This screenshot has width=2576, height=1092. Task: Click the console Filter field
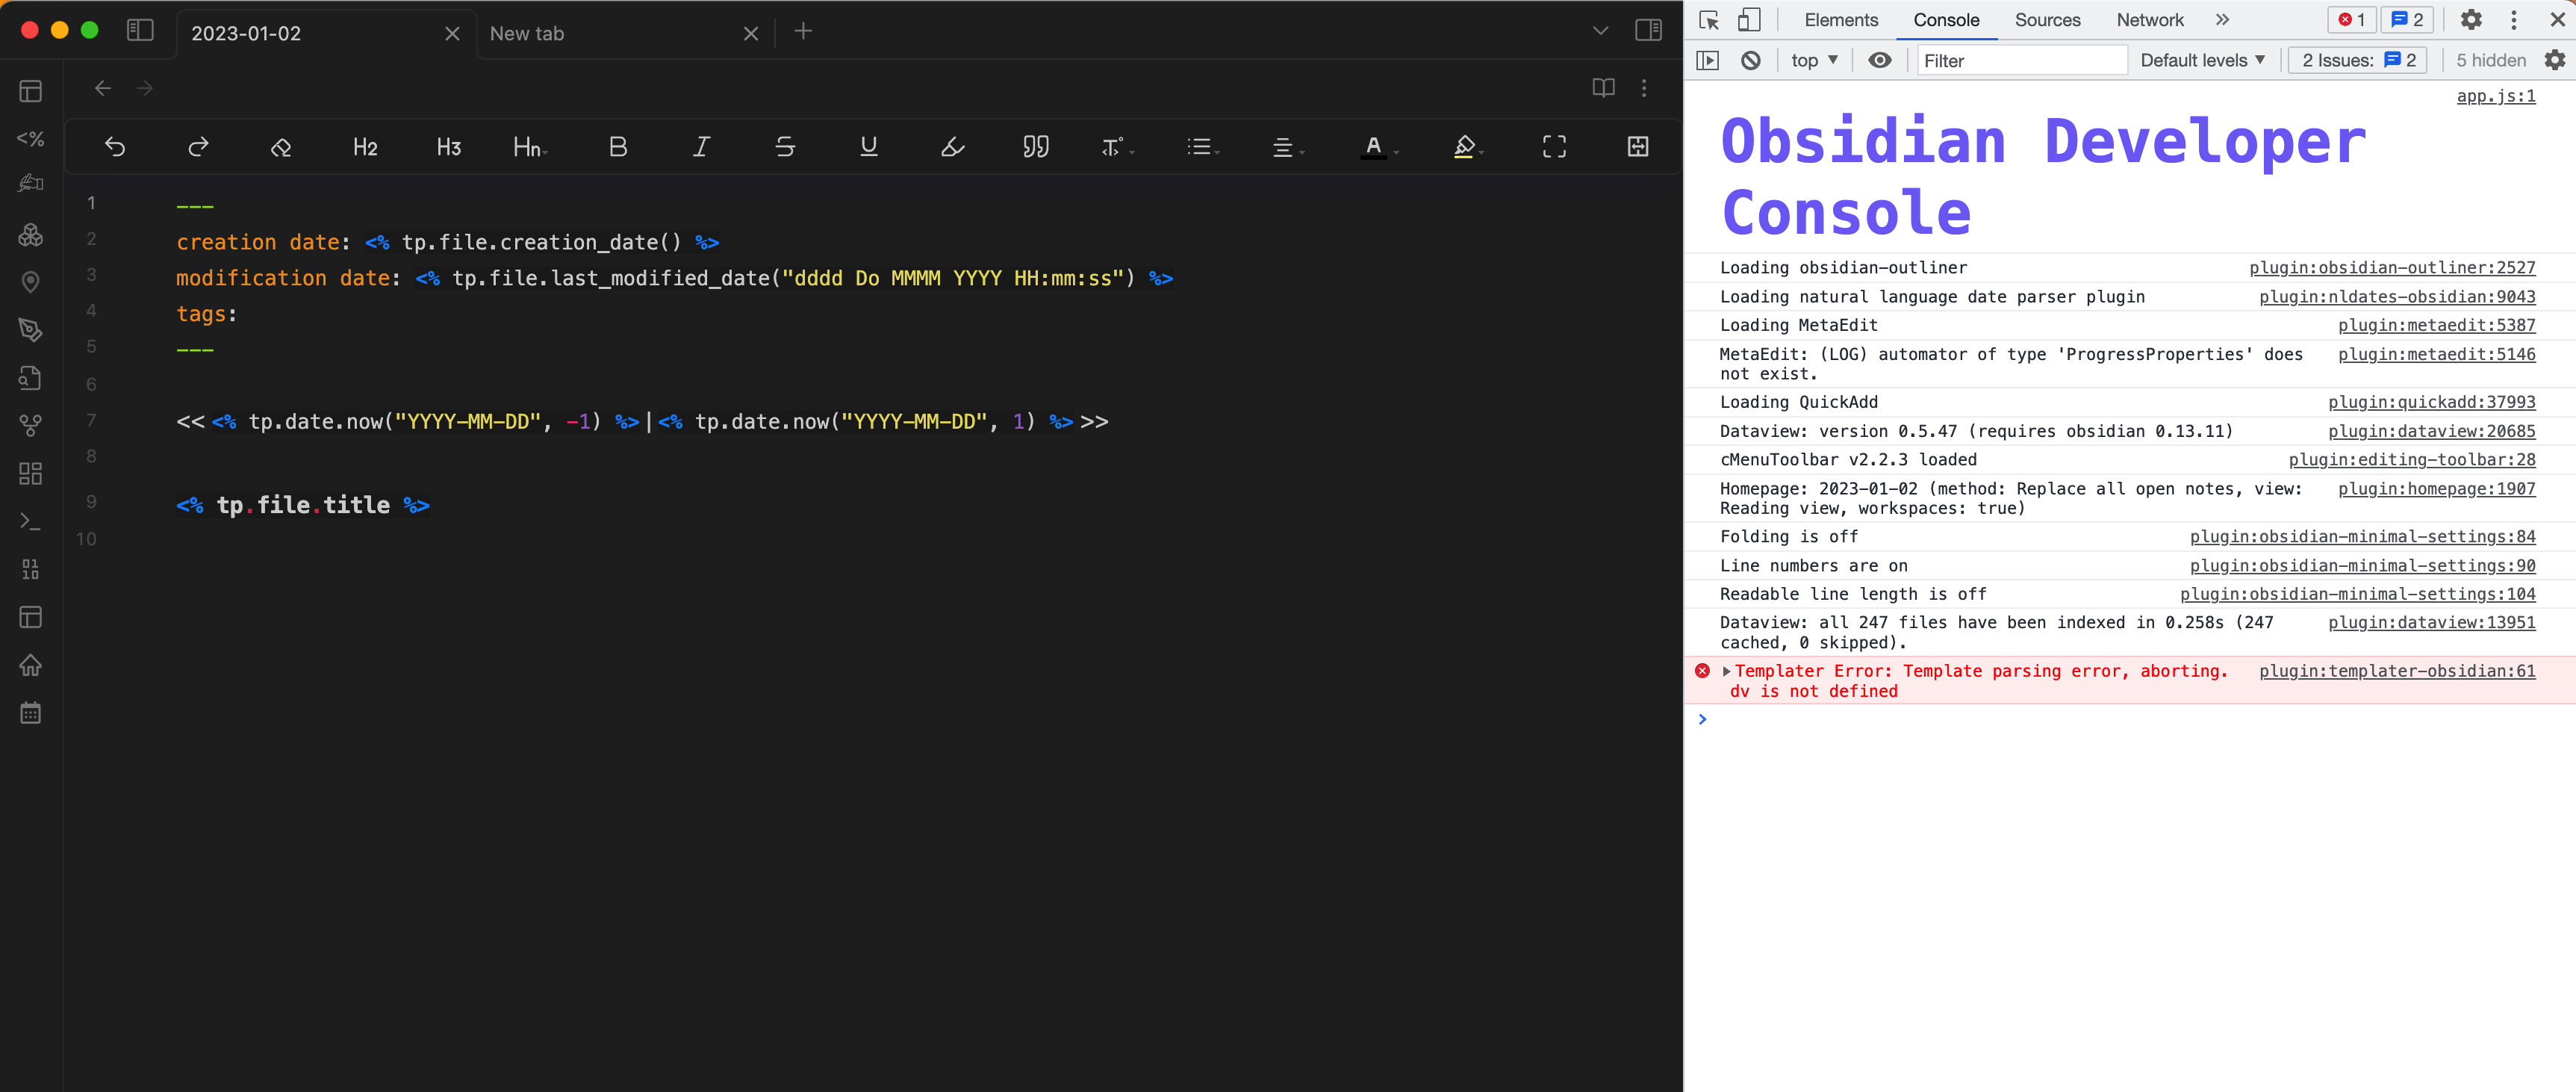click(x=2022, y=60)
